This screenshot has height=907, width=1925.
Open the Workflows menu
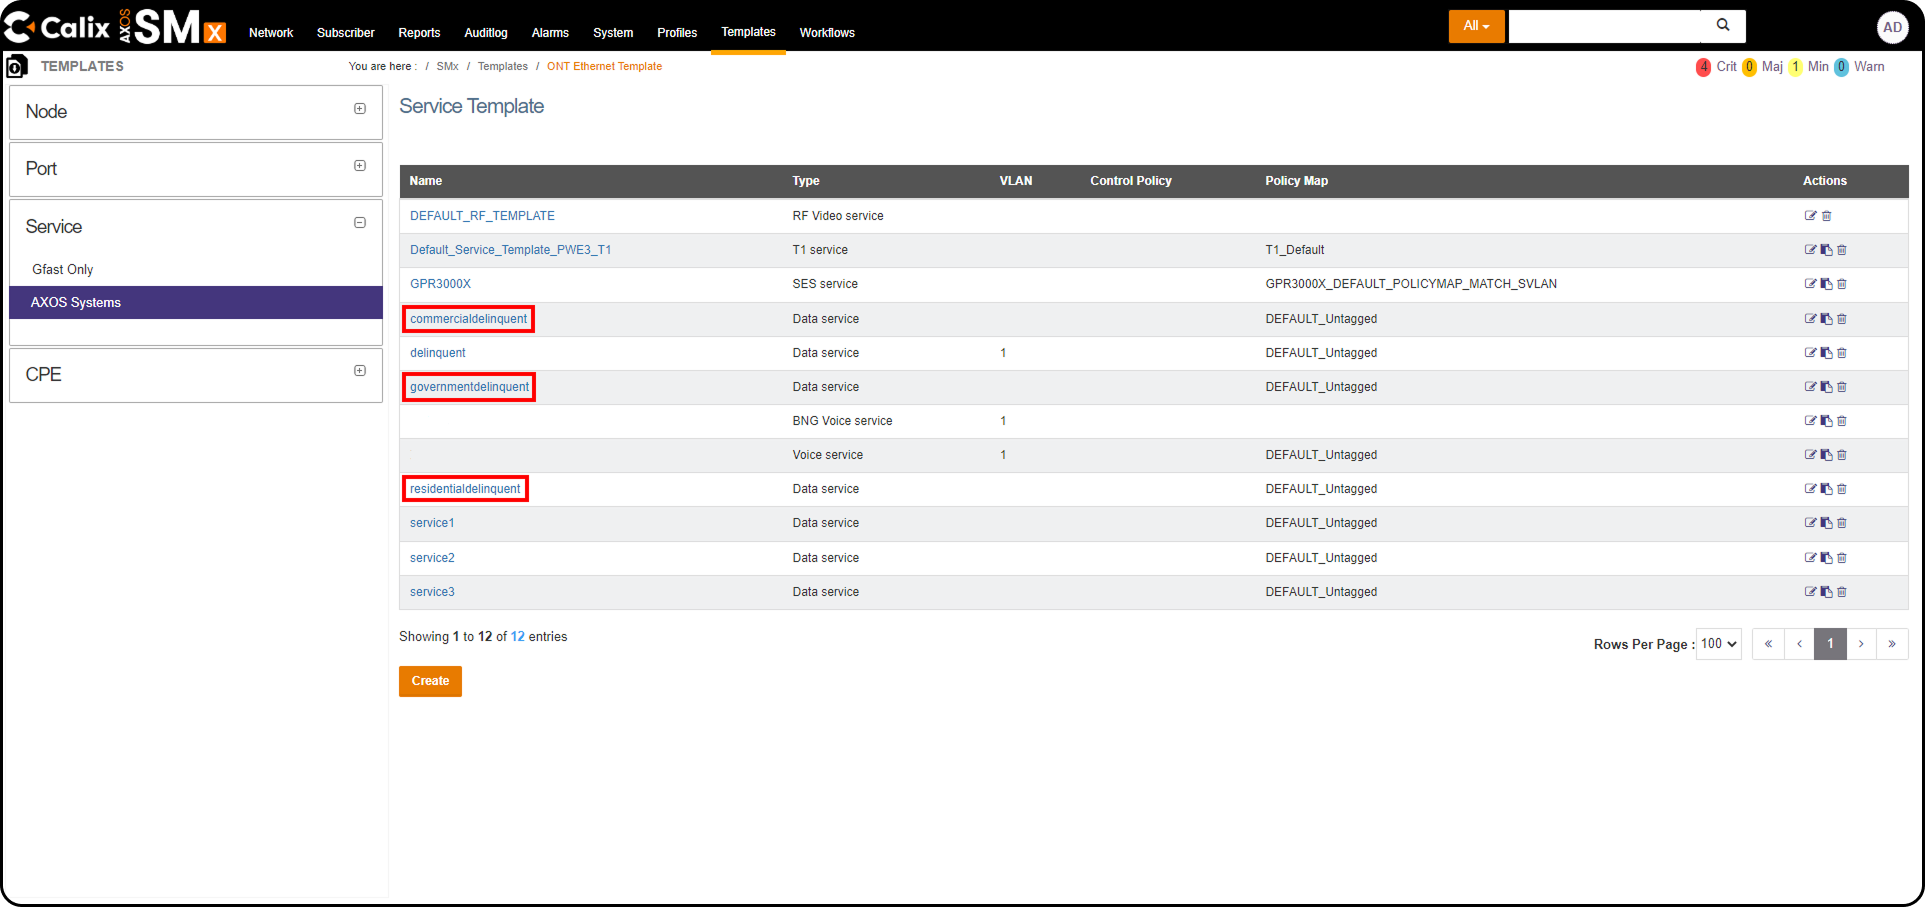coord(827,33)
